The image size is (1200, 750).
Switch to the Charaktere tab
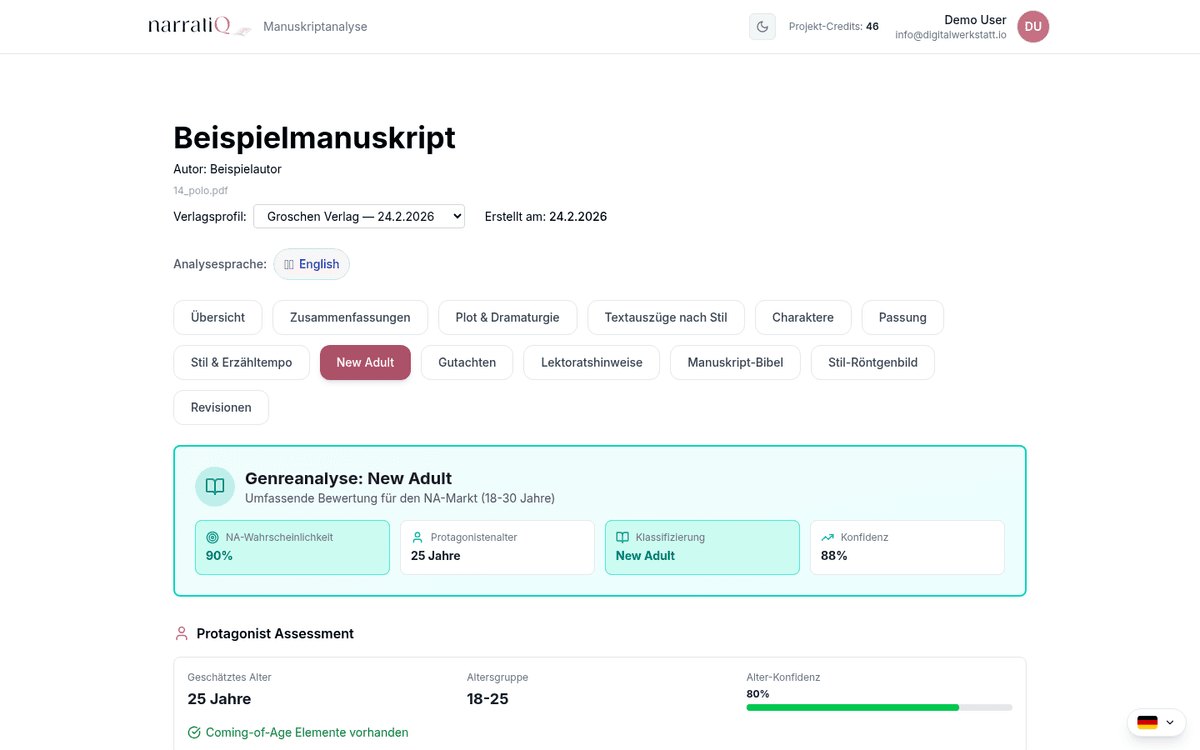tap(803, 317)
